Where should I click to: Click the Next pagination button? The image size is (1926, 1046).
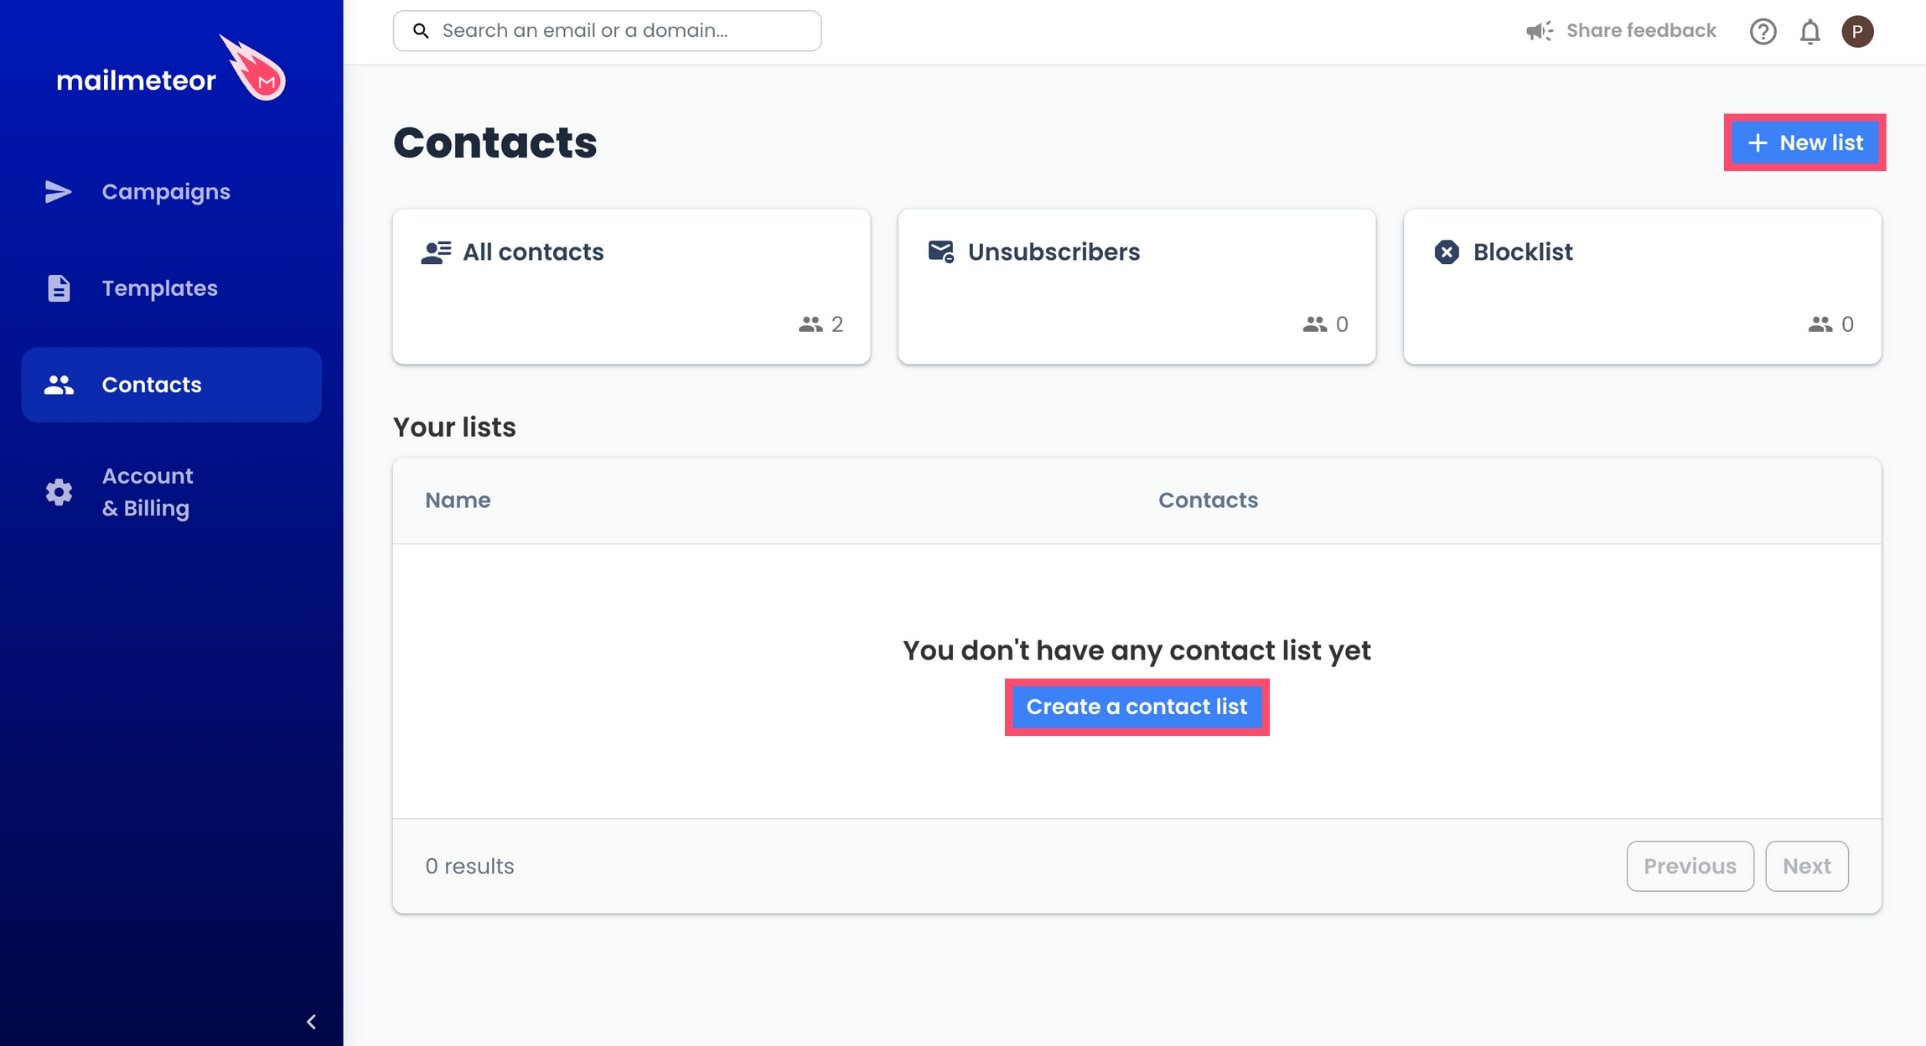(1806, 866)
